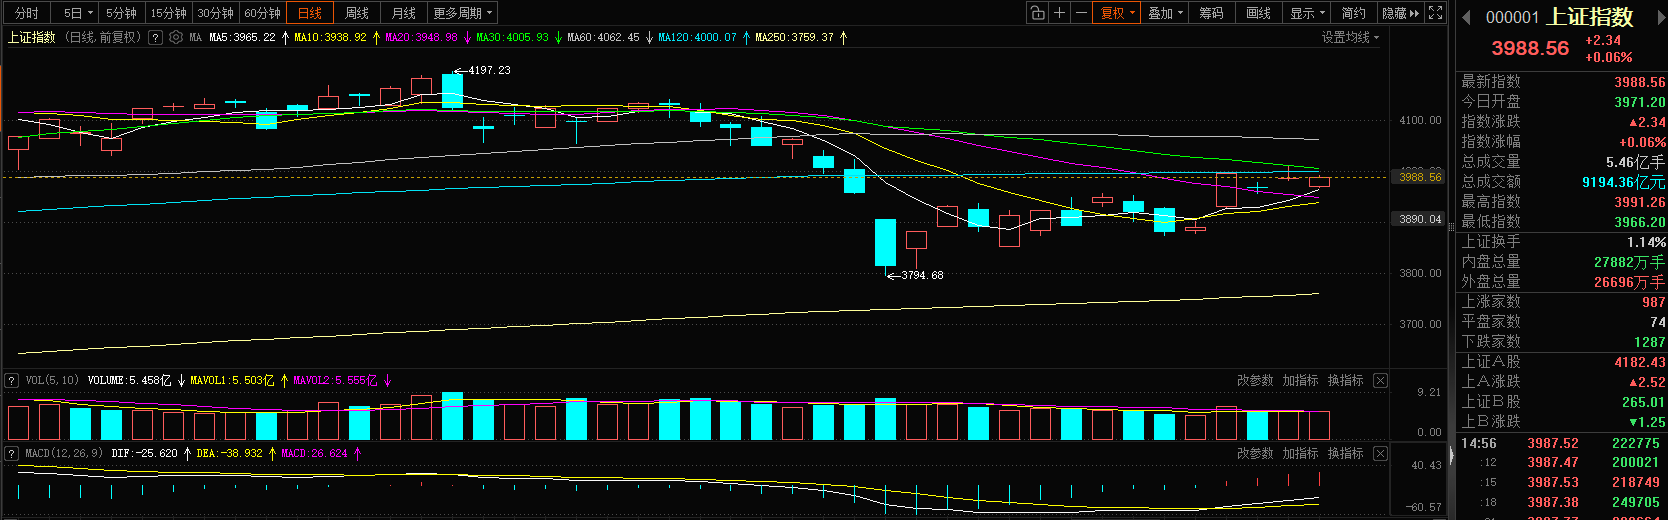Open 更多周期 dropdown
The width and height of the screenshot is (1668, 520).
[463, 13]
